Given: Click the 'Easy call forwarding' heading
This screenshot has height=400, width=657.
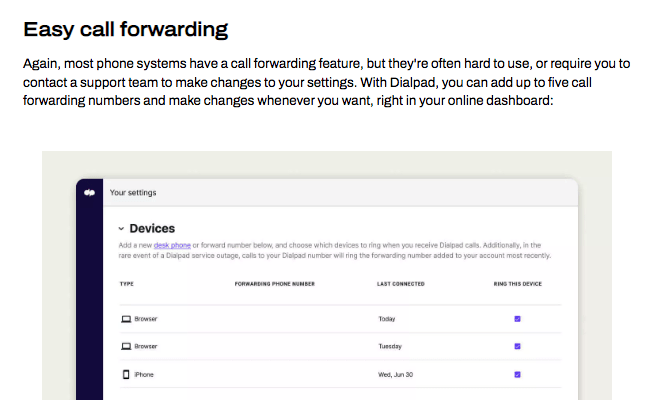Looking at the screenshot, I should (x=125, y=30).
